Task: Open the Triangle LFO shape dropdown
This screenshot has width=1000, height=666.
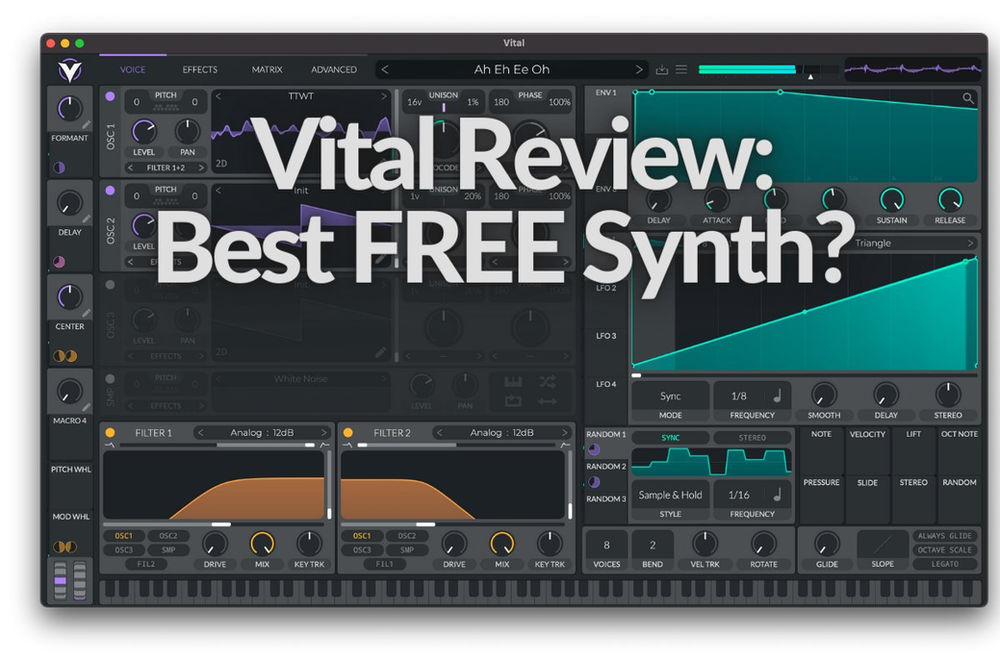Action: [910, 242]
